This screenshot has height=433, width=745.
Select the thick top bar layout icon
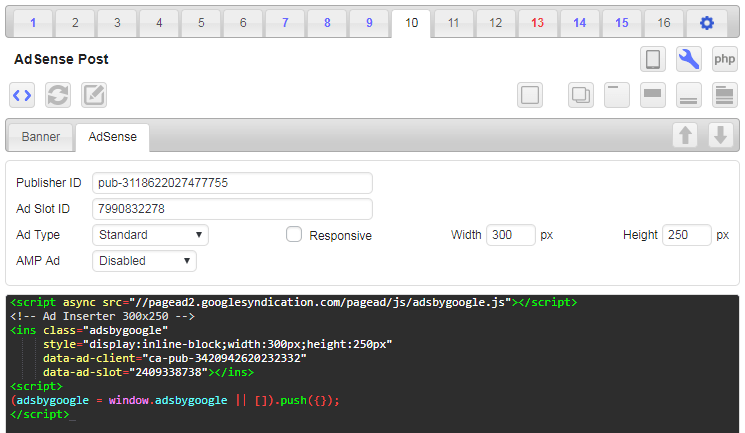click(x=652, y=95)
